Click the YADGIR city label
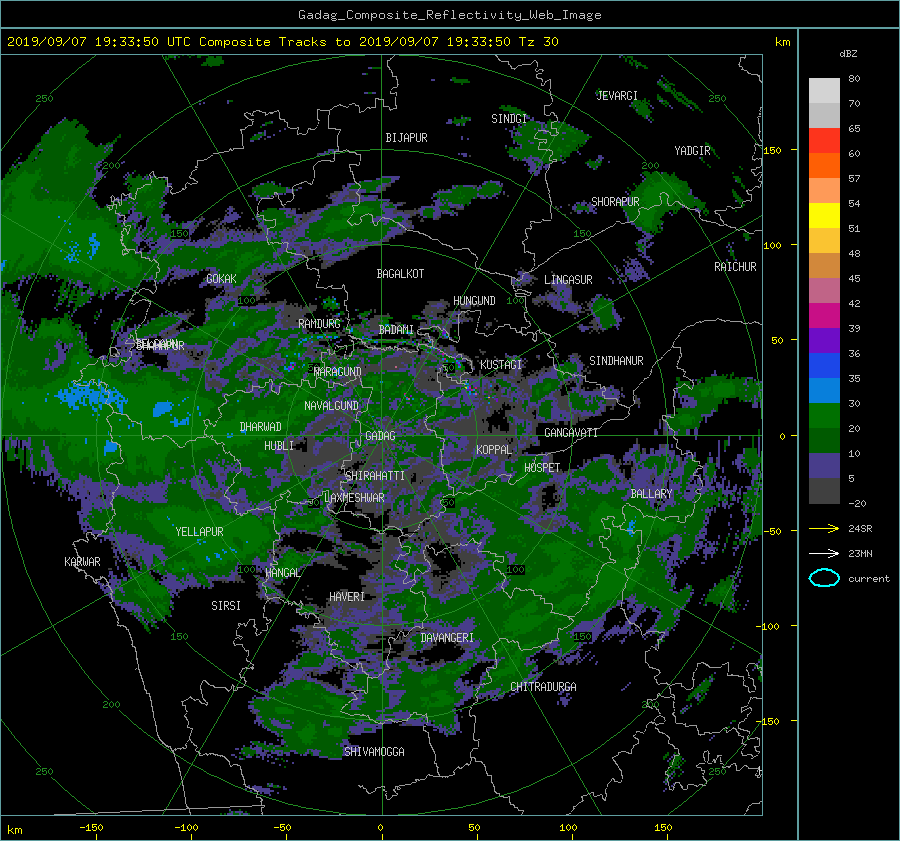 click(692, 151)
